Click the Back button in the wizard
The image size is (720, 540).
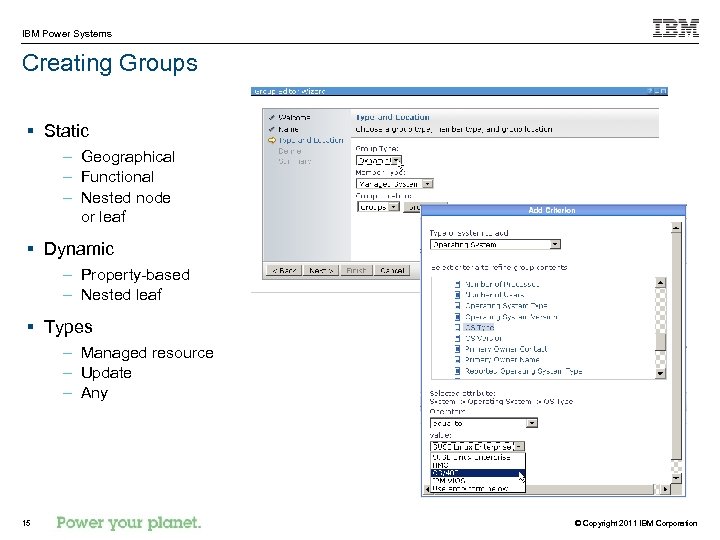click(x=284, y=270)
